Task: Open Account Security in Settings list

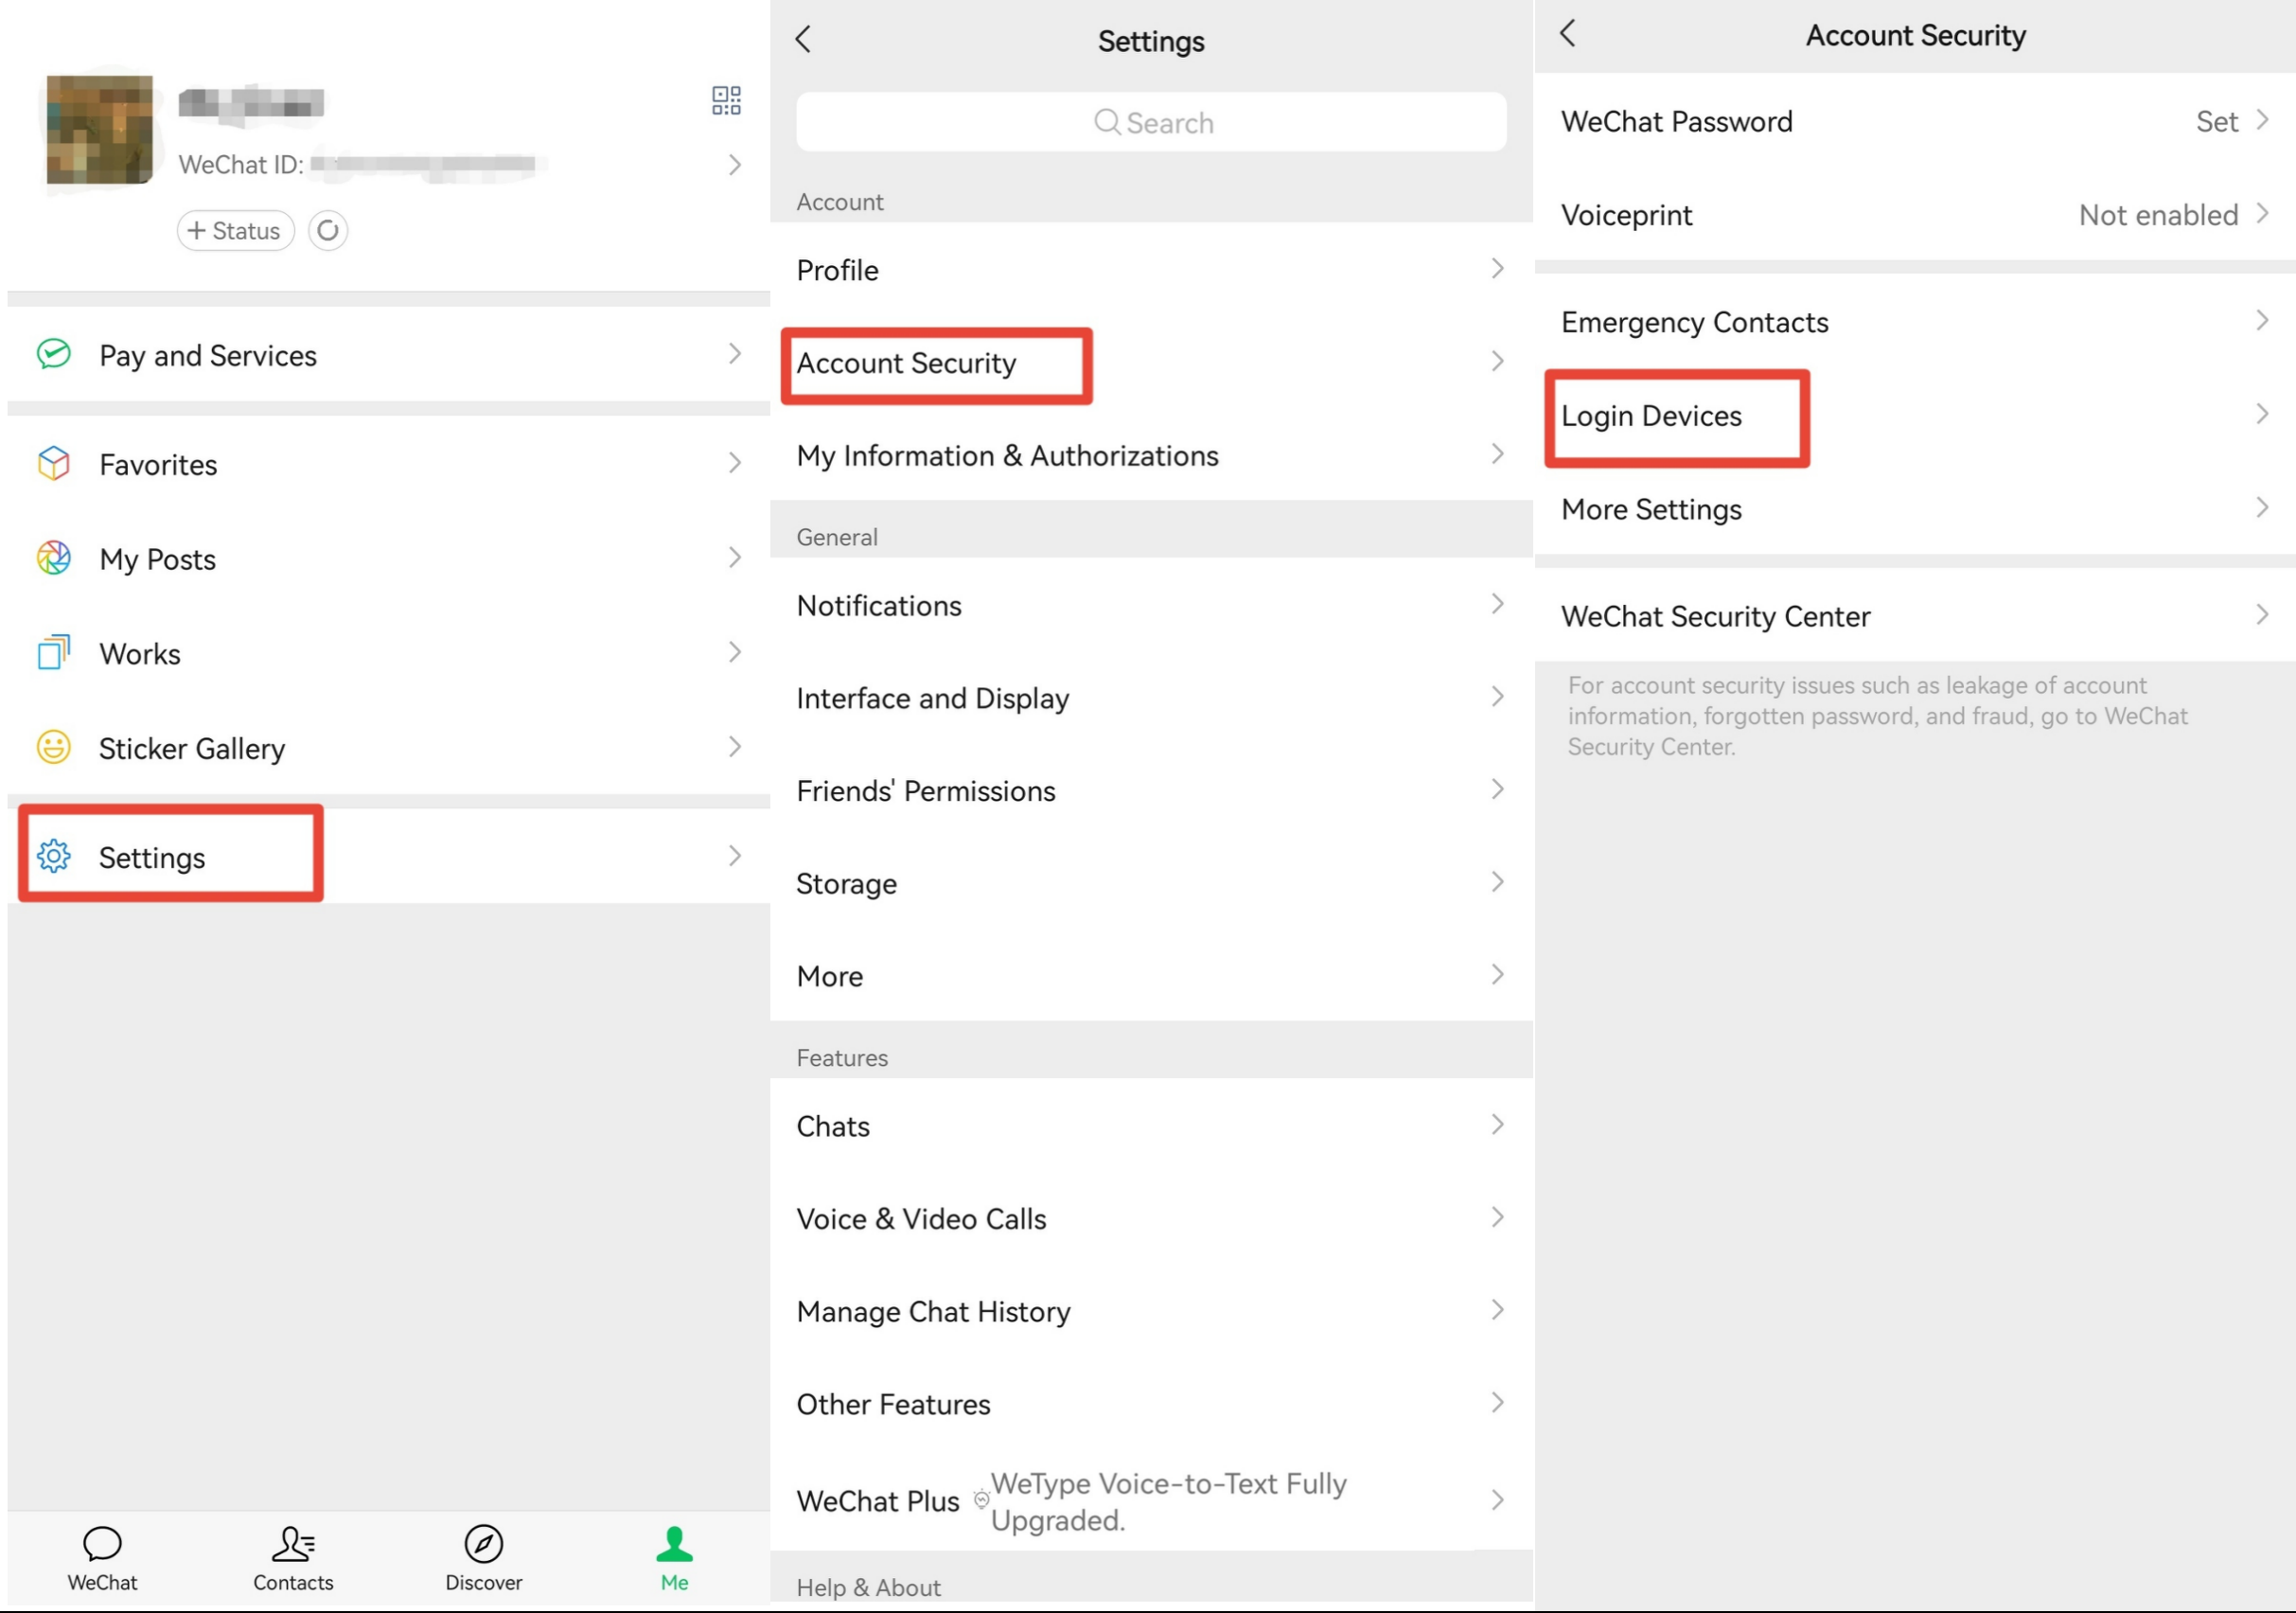Action: [x=1151, y=363]
